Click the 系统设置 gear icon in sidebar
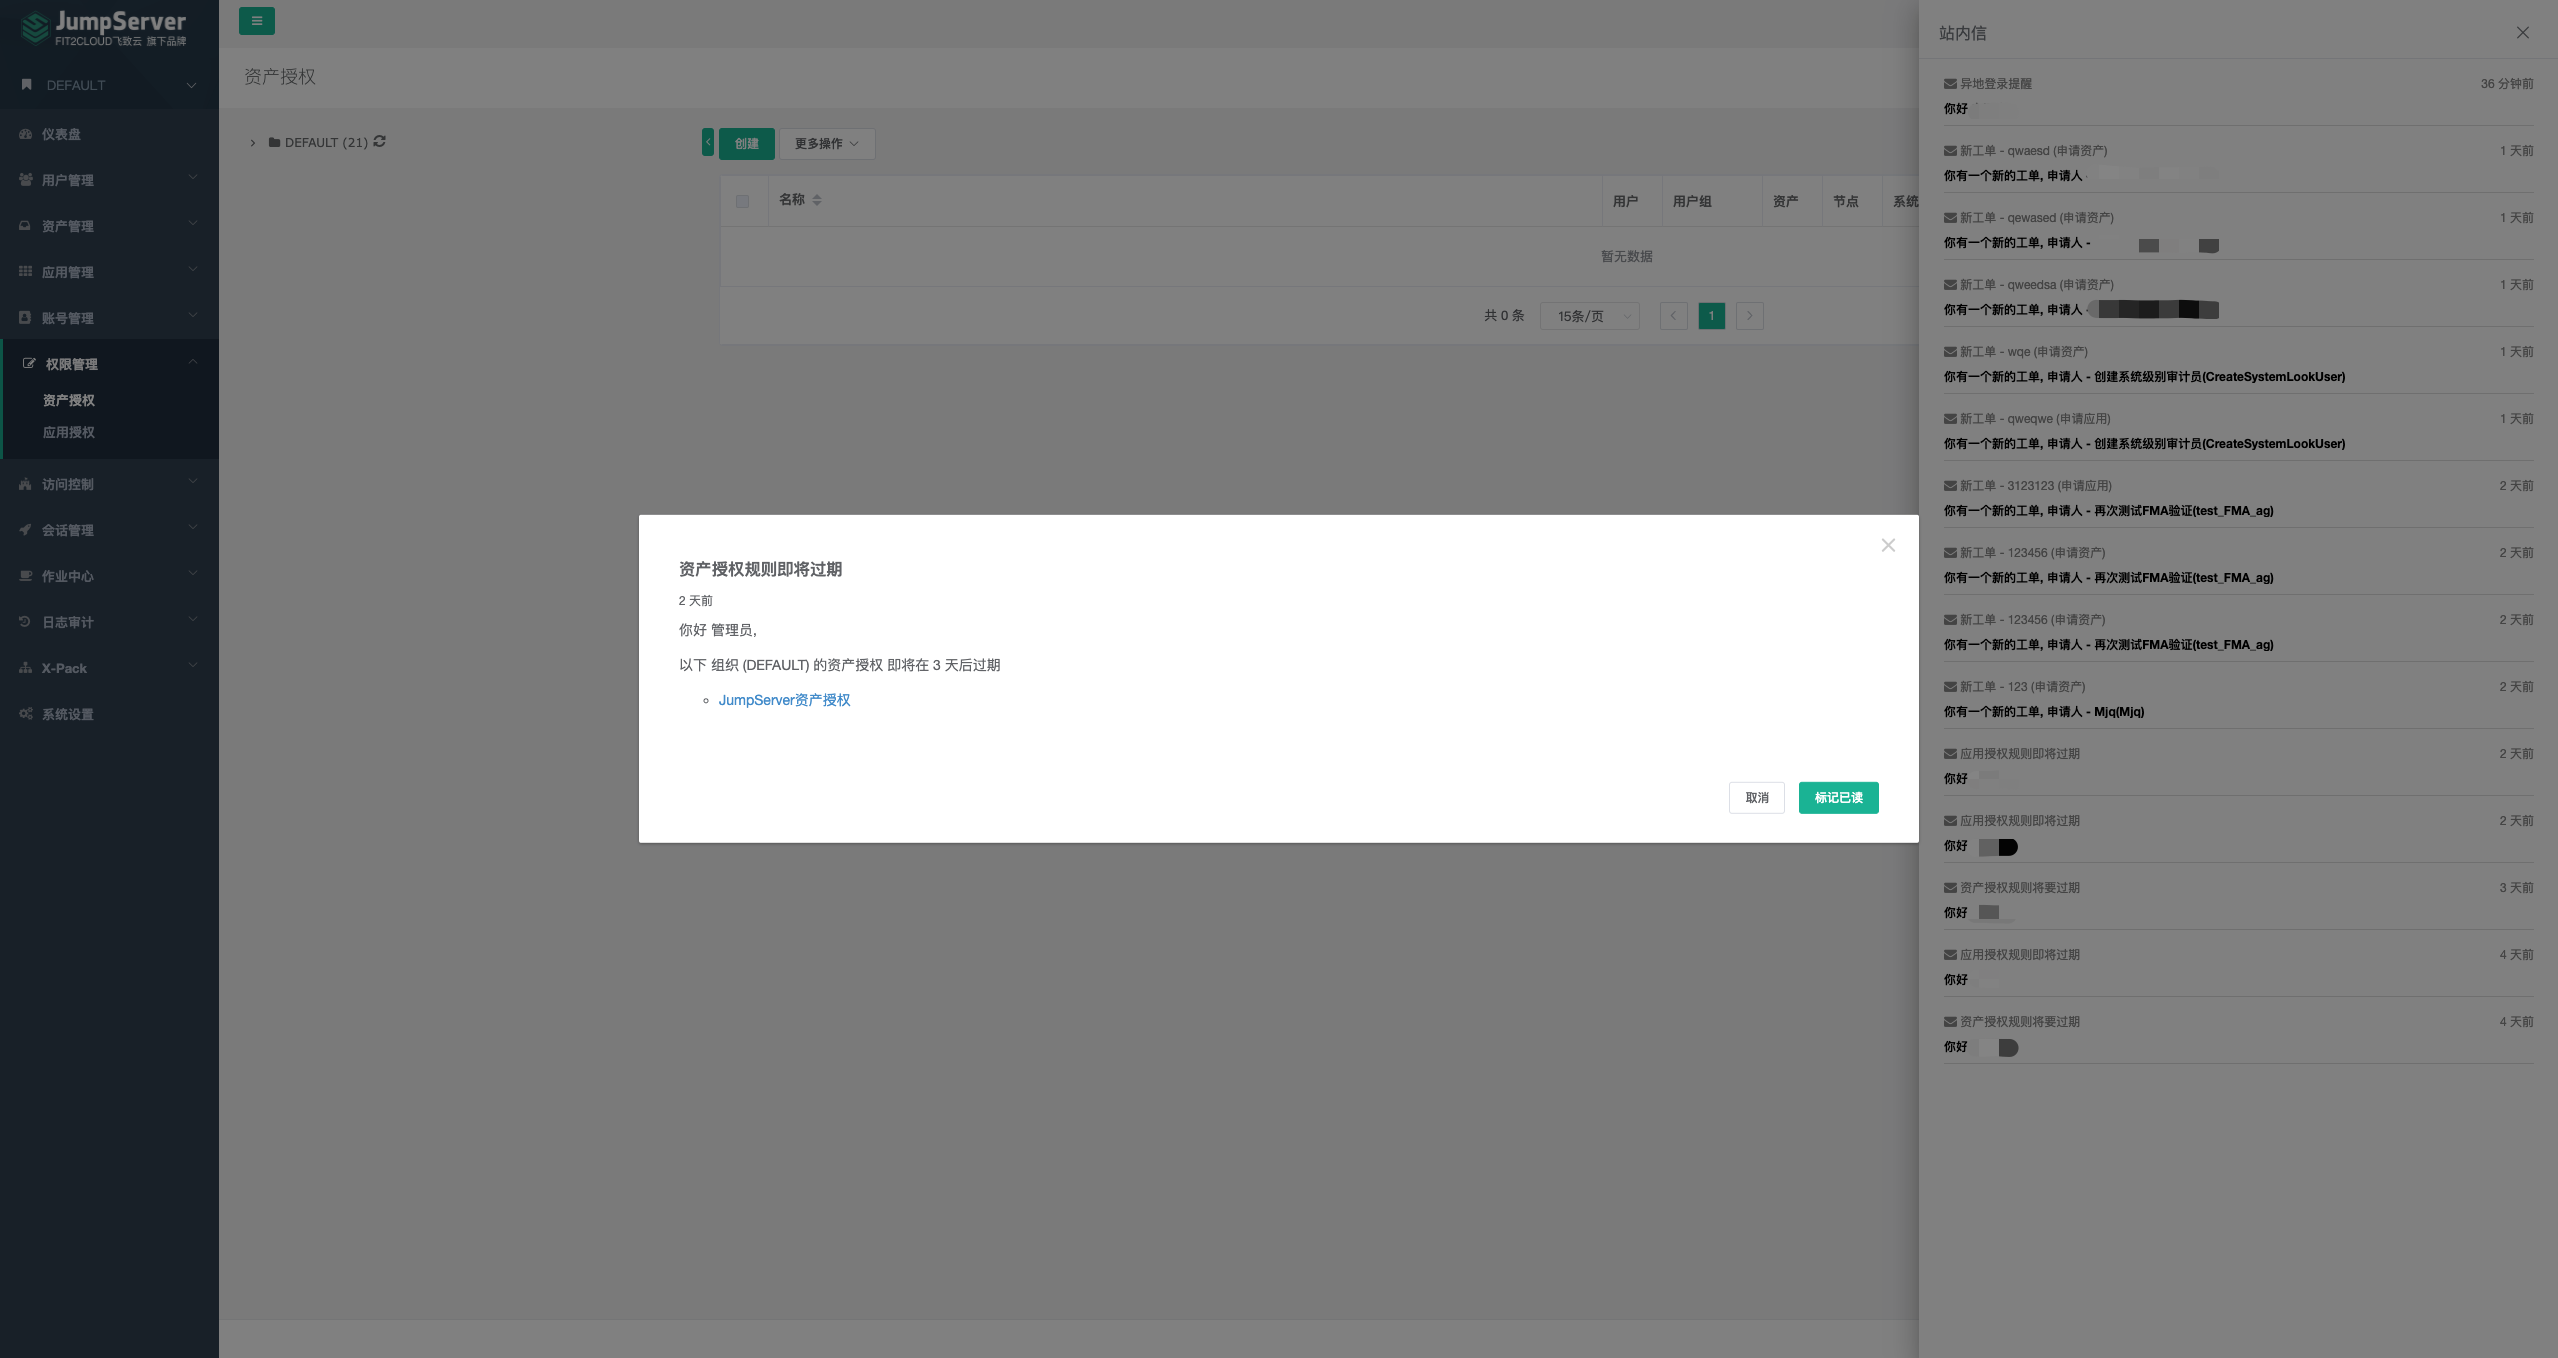 25,714
